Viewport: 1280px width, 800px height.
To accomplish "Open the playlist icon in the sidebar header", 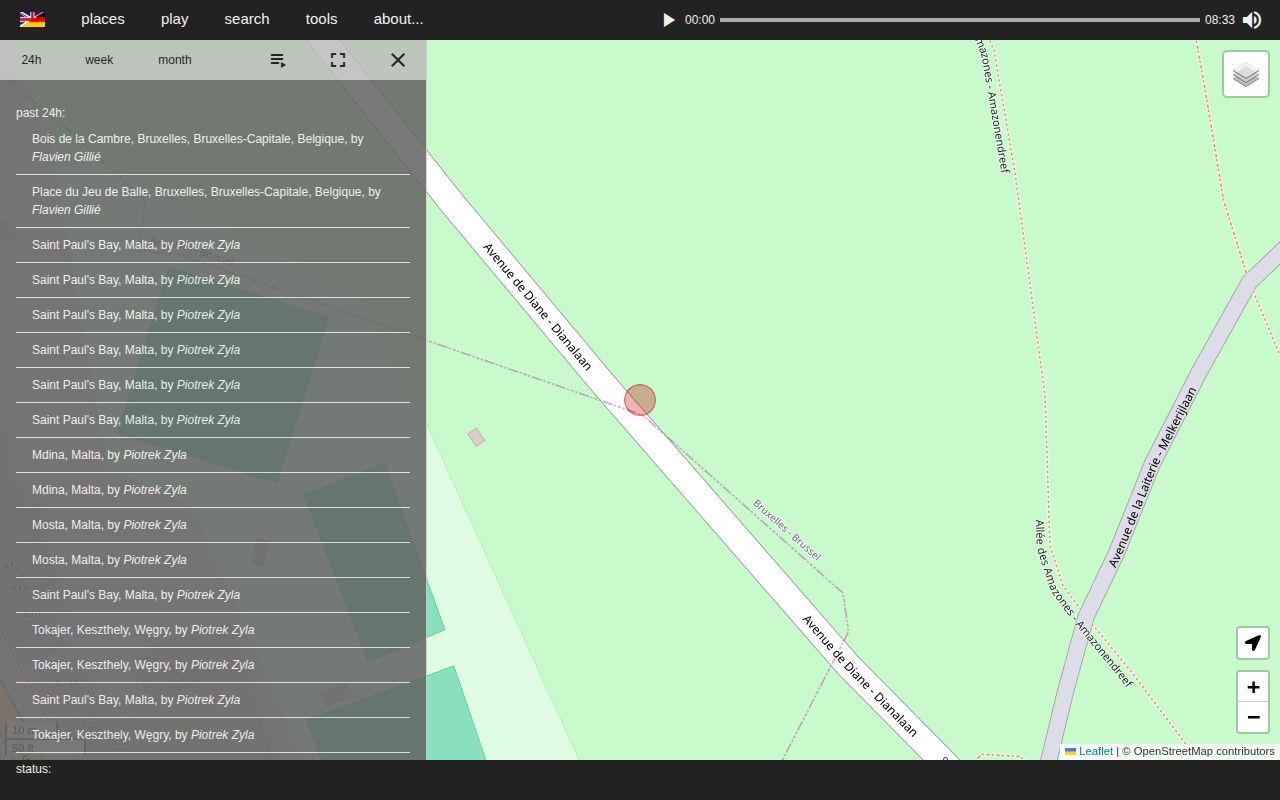I will (x=277, y=60).
